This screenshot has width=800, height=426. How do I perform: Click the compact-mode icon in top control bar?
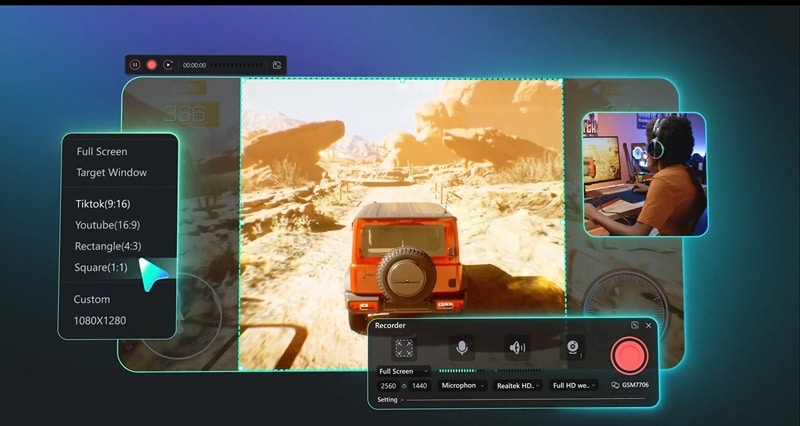click(x=277, y=65)
